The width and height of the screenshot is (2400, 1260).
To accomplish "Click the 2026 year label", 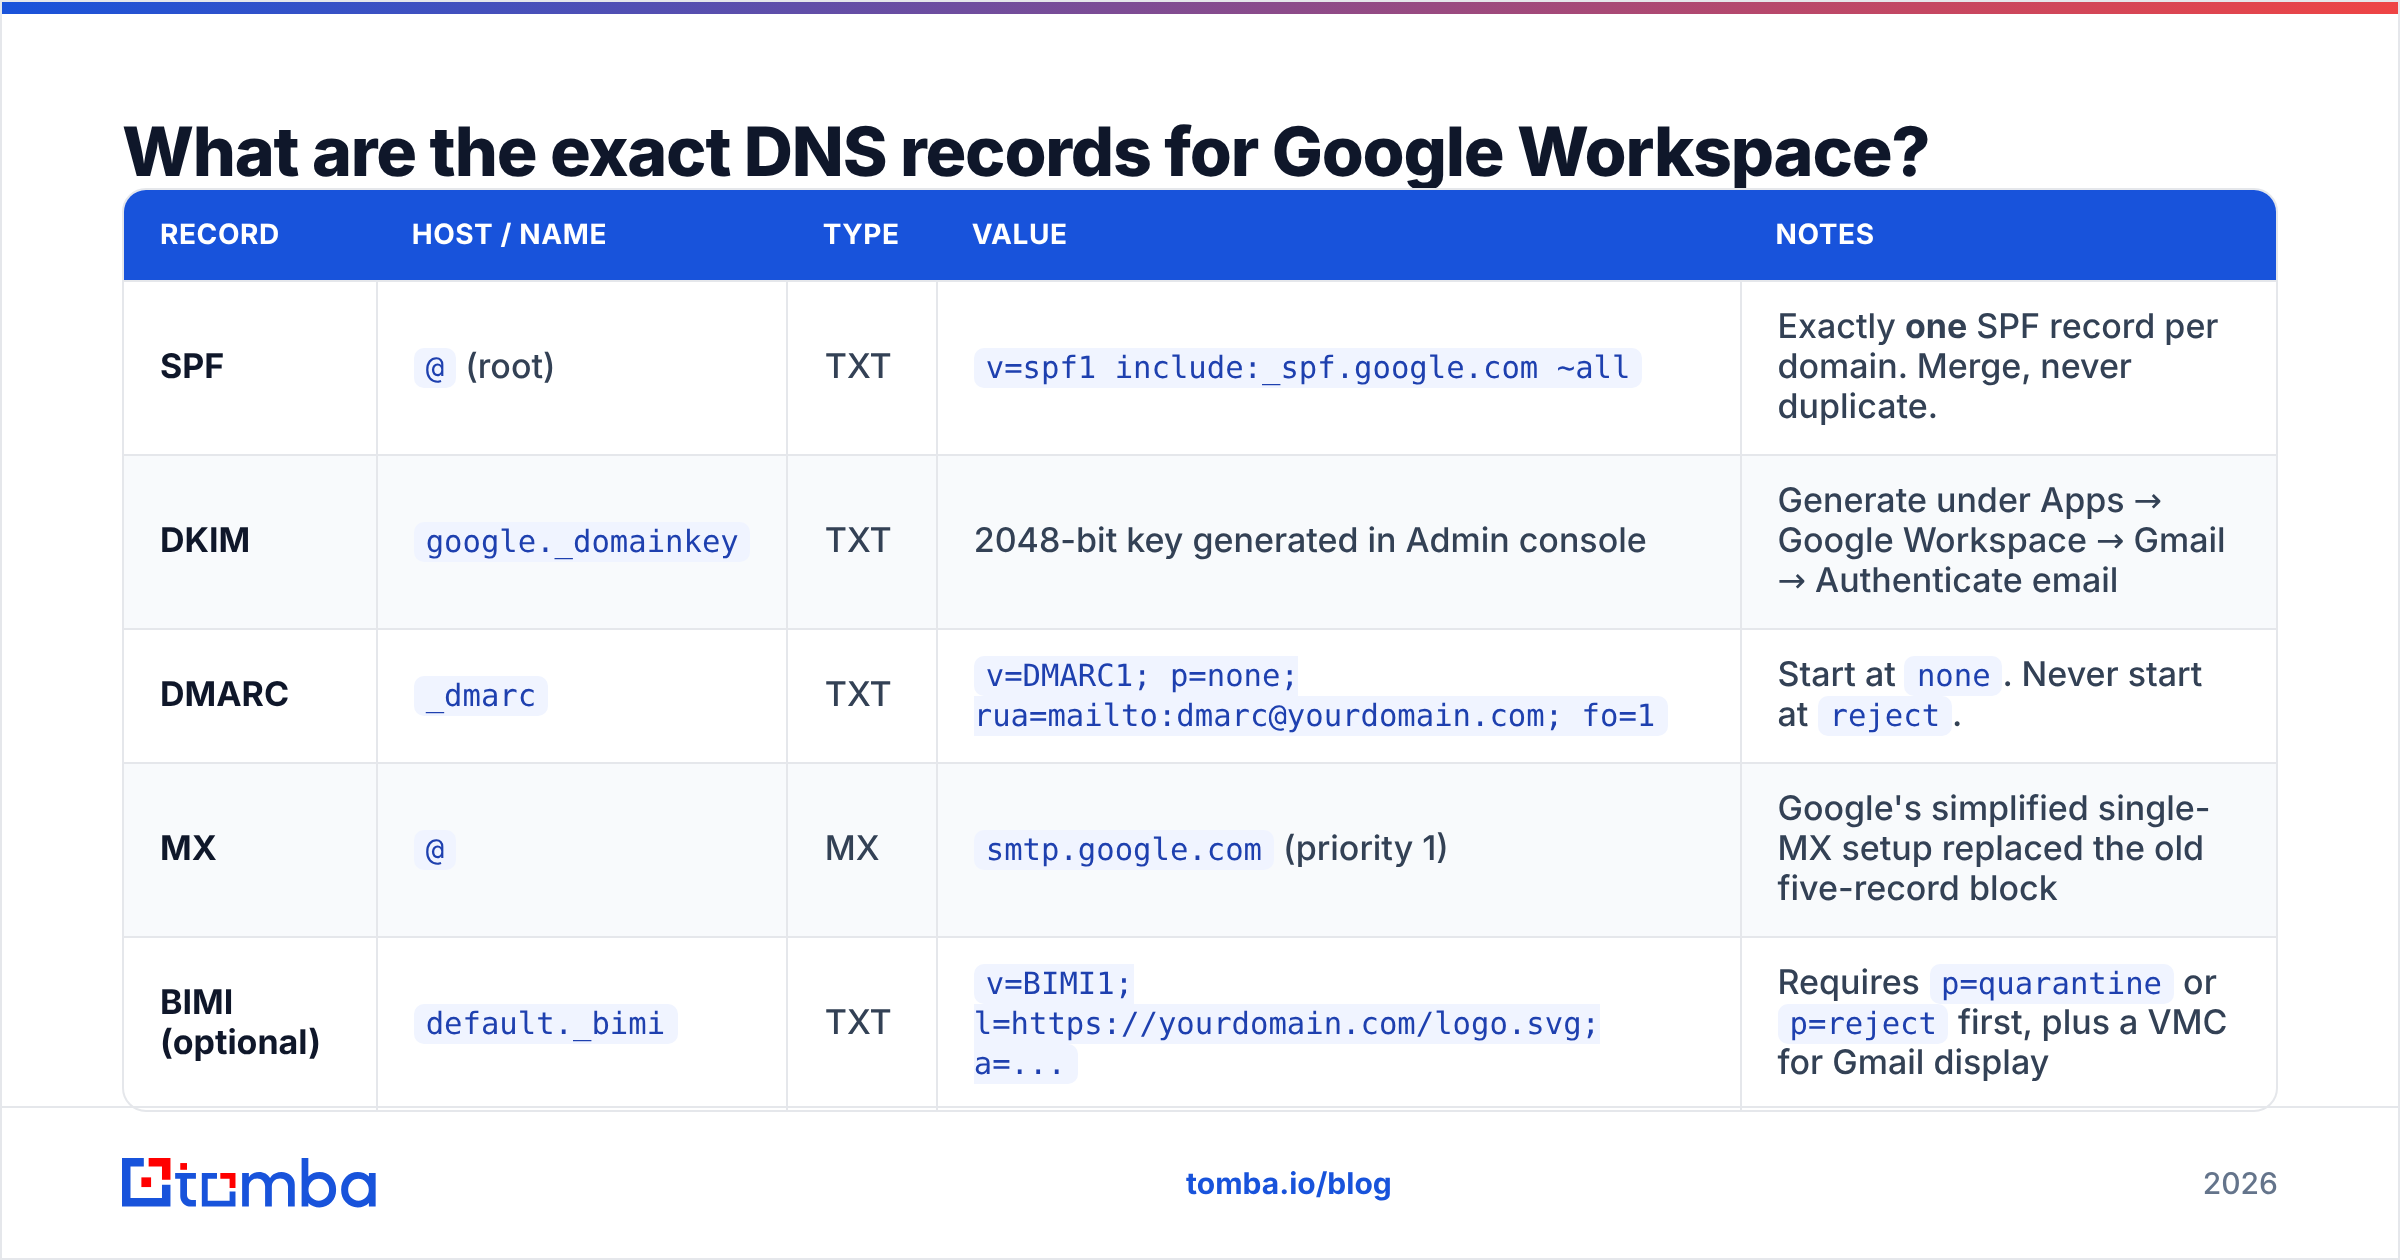I will 2239,1184.
